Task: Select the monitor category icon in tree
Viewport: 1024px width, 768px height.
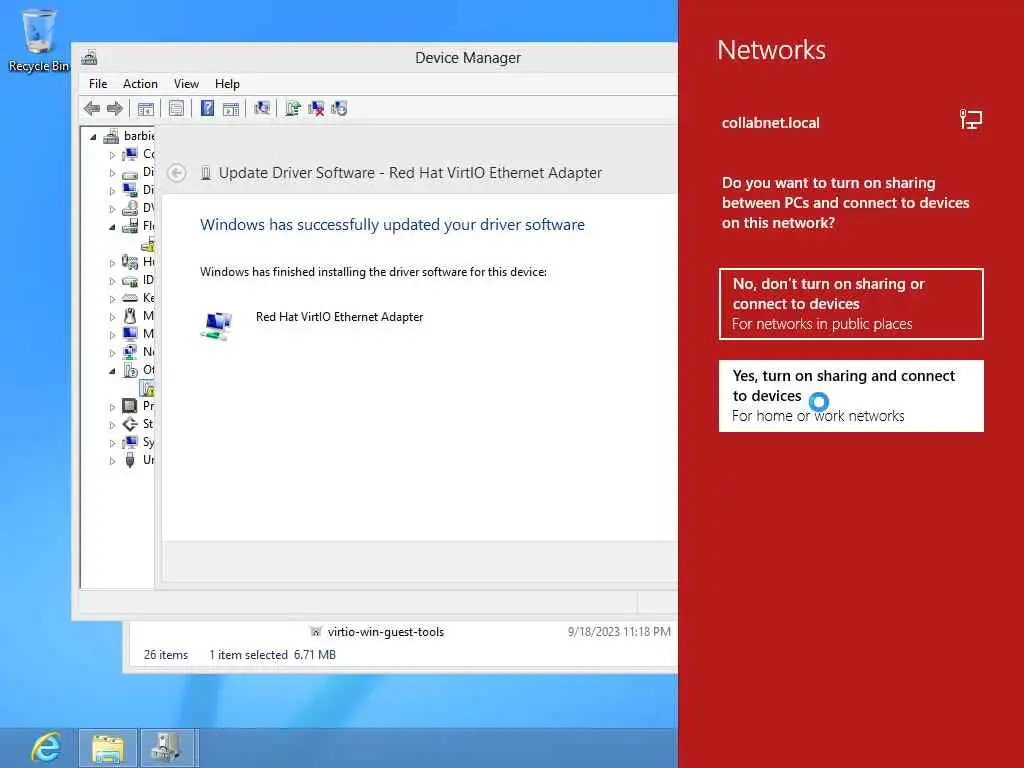Action: pos(130,334)
